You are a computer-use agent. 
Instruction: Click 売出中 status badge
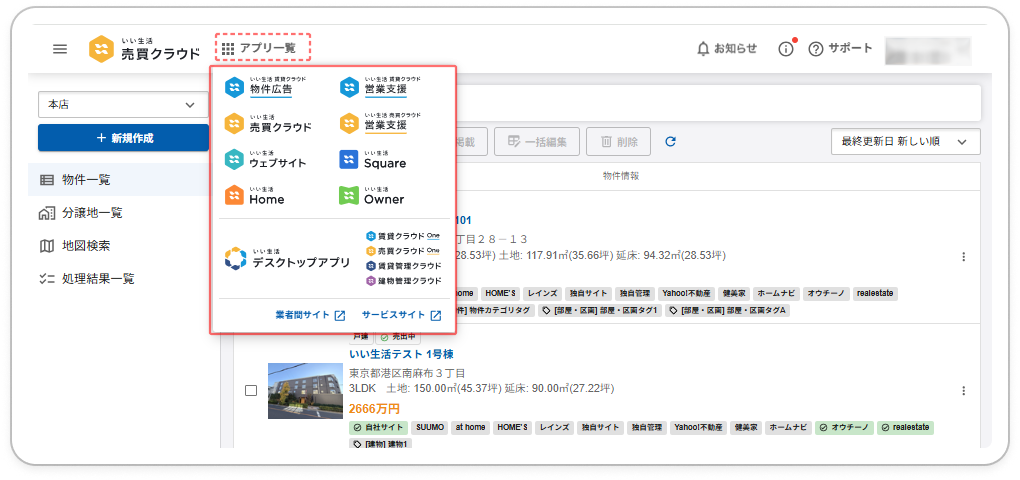click(400, 338)
